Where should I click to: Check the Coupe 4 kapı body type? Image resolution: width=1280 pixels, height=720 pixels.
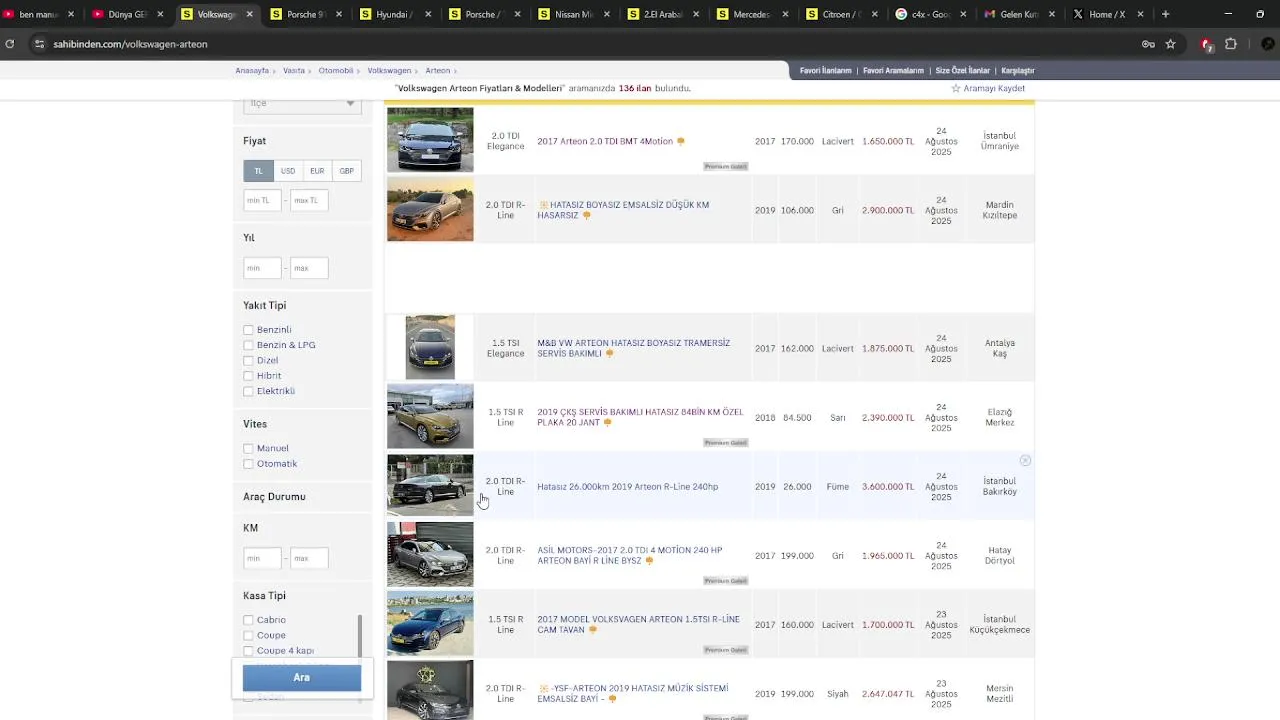248,651
